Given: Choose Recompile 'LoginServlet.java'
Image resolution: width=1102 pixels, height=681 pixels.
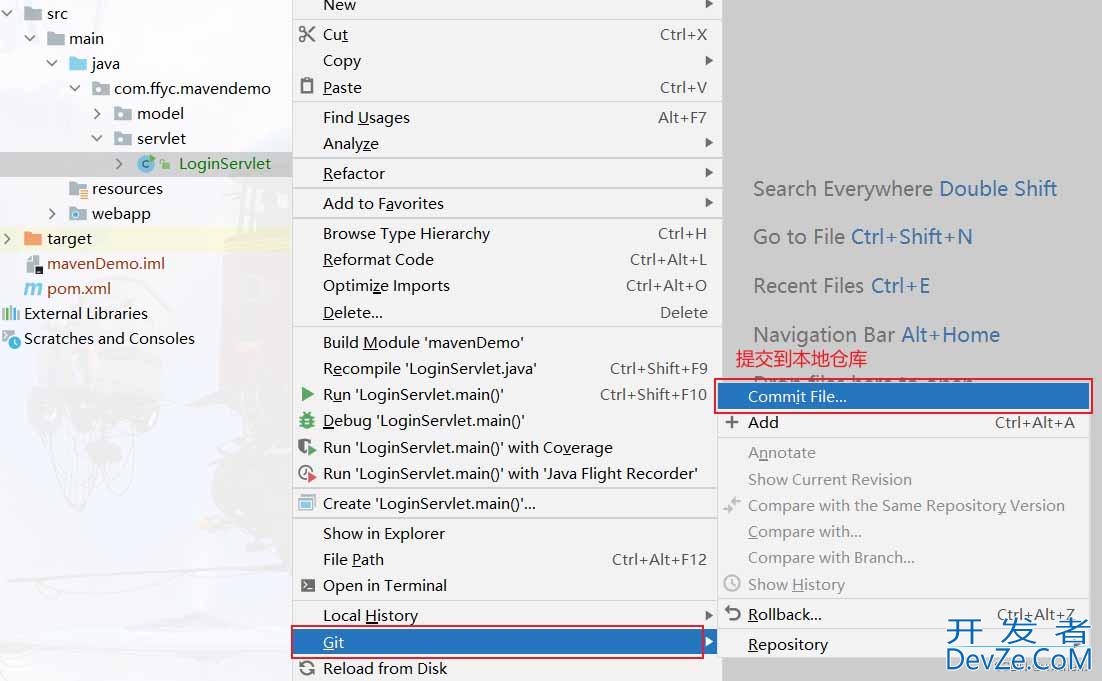Looking at the screenshot, I should (x=507, y=368).
